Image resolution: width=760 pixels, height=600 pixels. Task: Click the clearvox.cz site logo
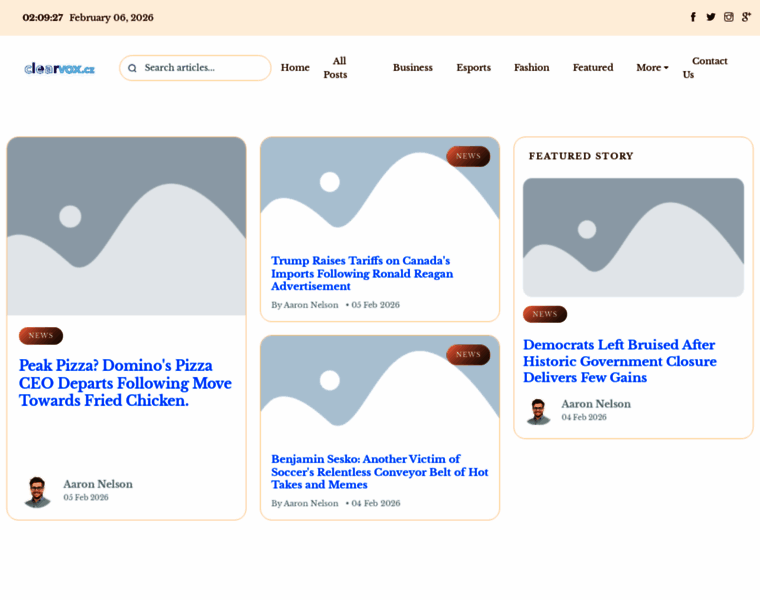click(x=60, y=68)
